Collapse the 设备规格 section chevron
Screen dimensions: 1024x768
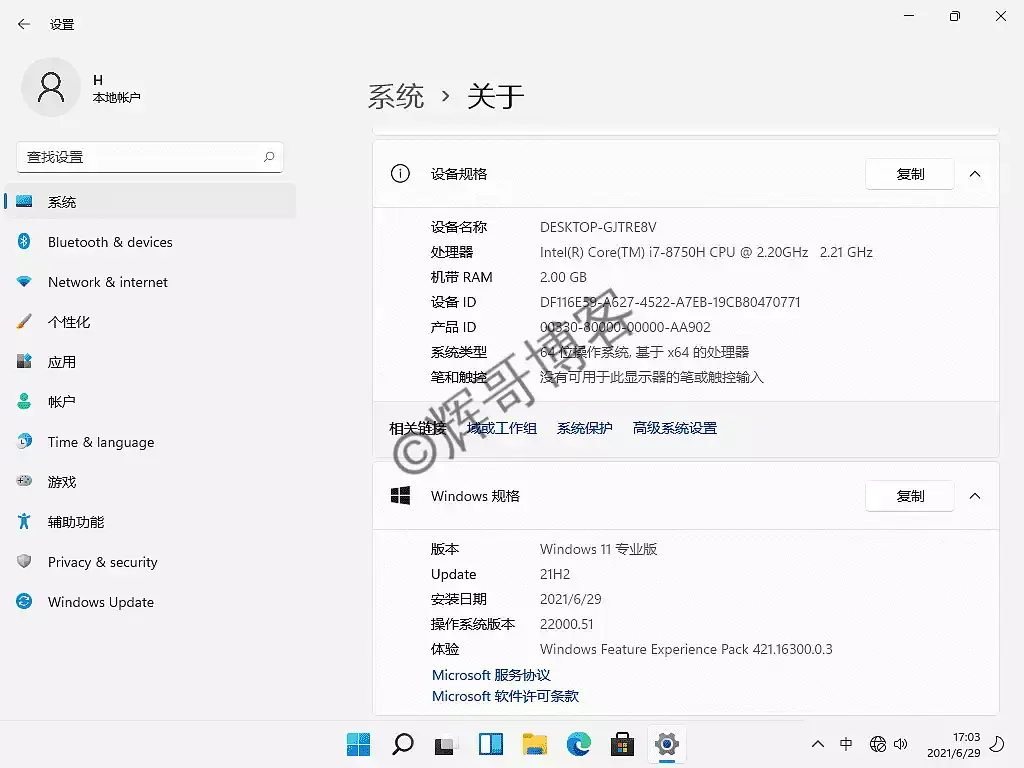pyautogui.click(x=975, y=174)
